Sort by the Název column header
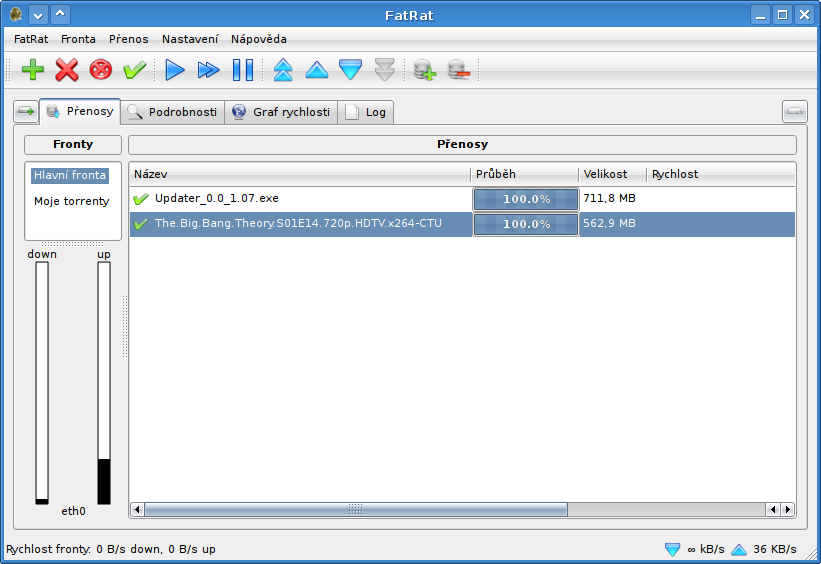The height and width of the screenshot is (564, 821). (x=300, y=174)
